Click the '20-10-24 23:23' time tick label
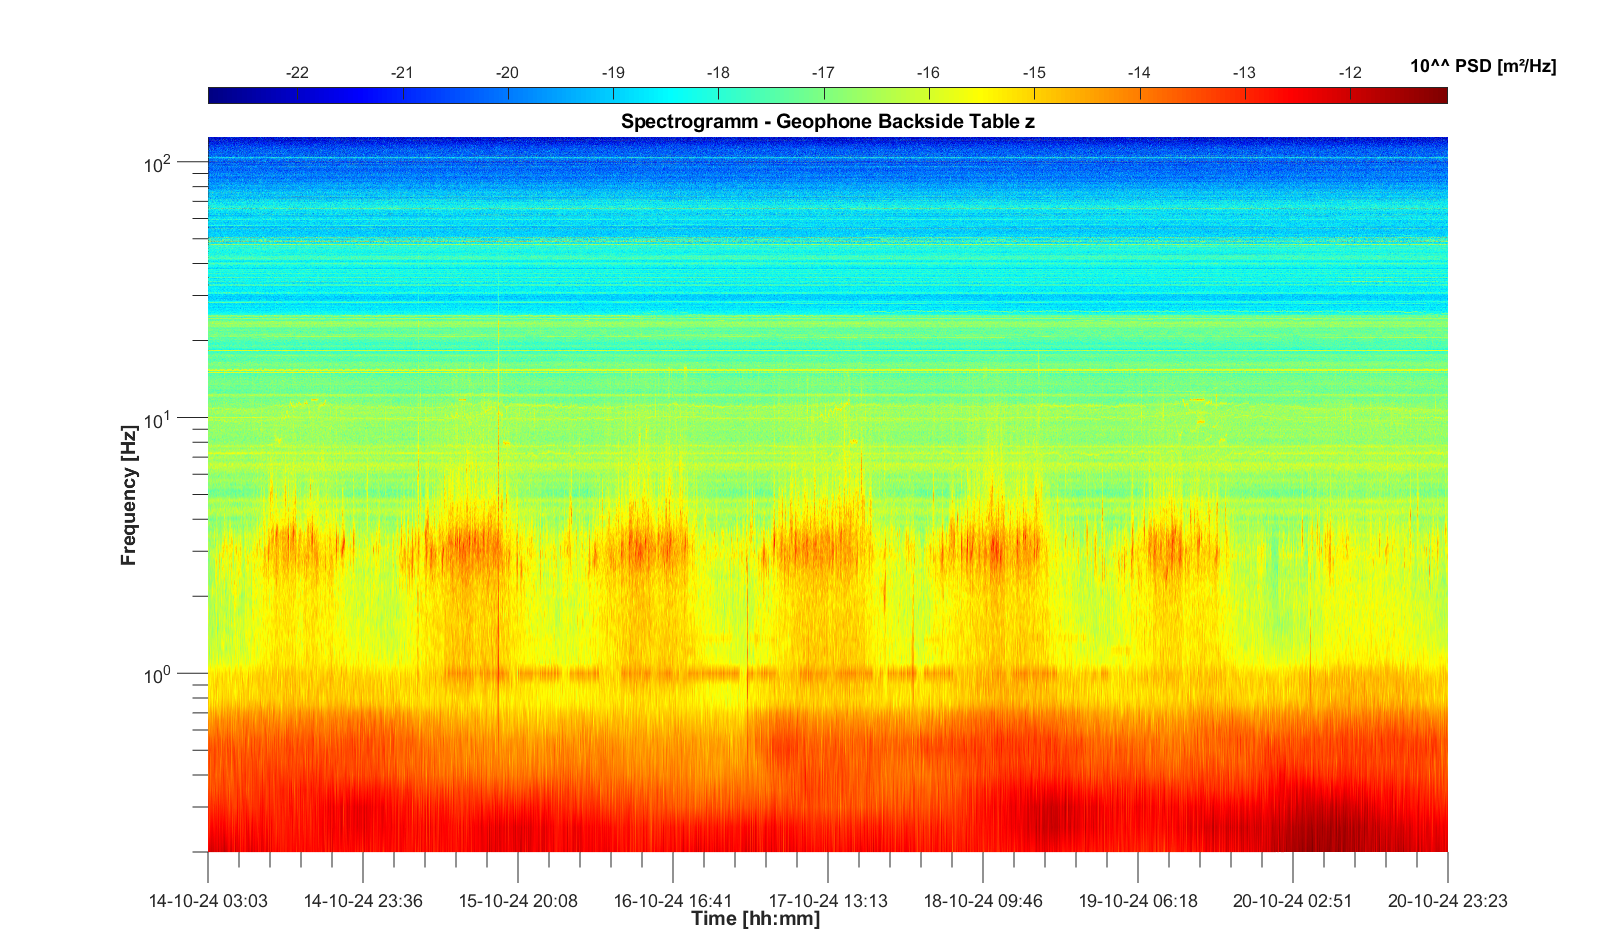 (x=1447, y=900)
